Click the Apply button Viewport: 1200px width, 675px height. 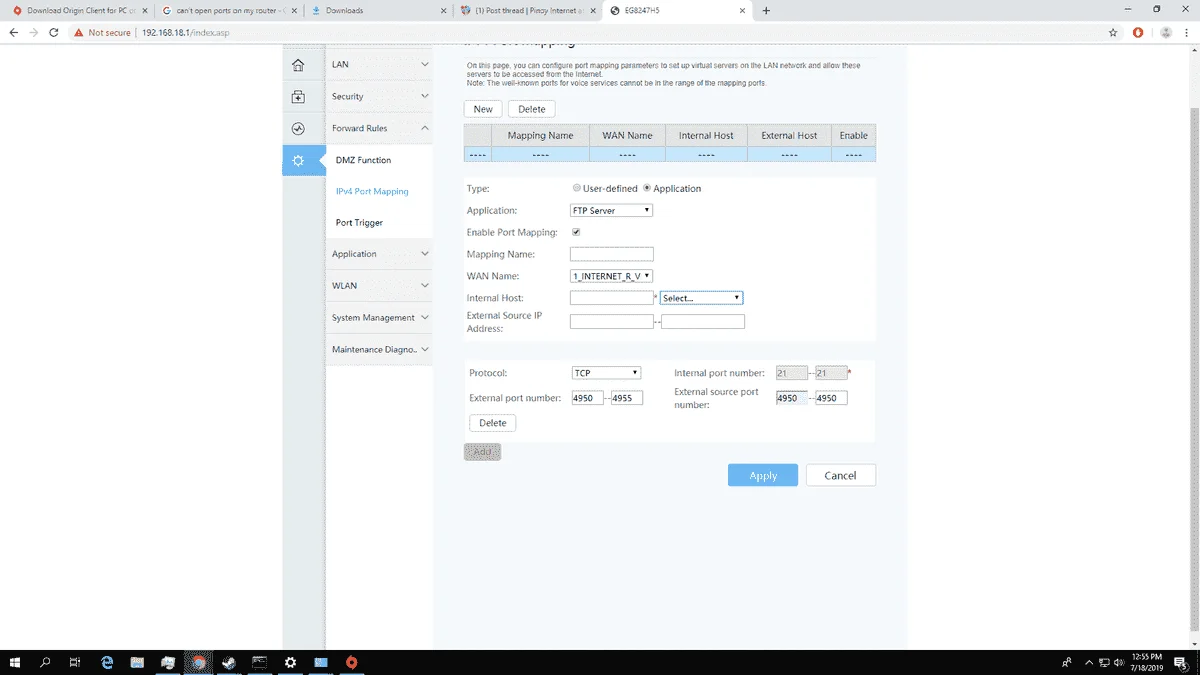click(x=763, y=476)
